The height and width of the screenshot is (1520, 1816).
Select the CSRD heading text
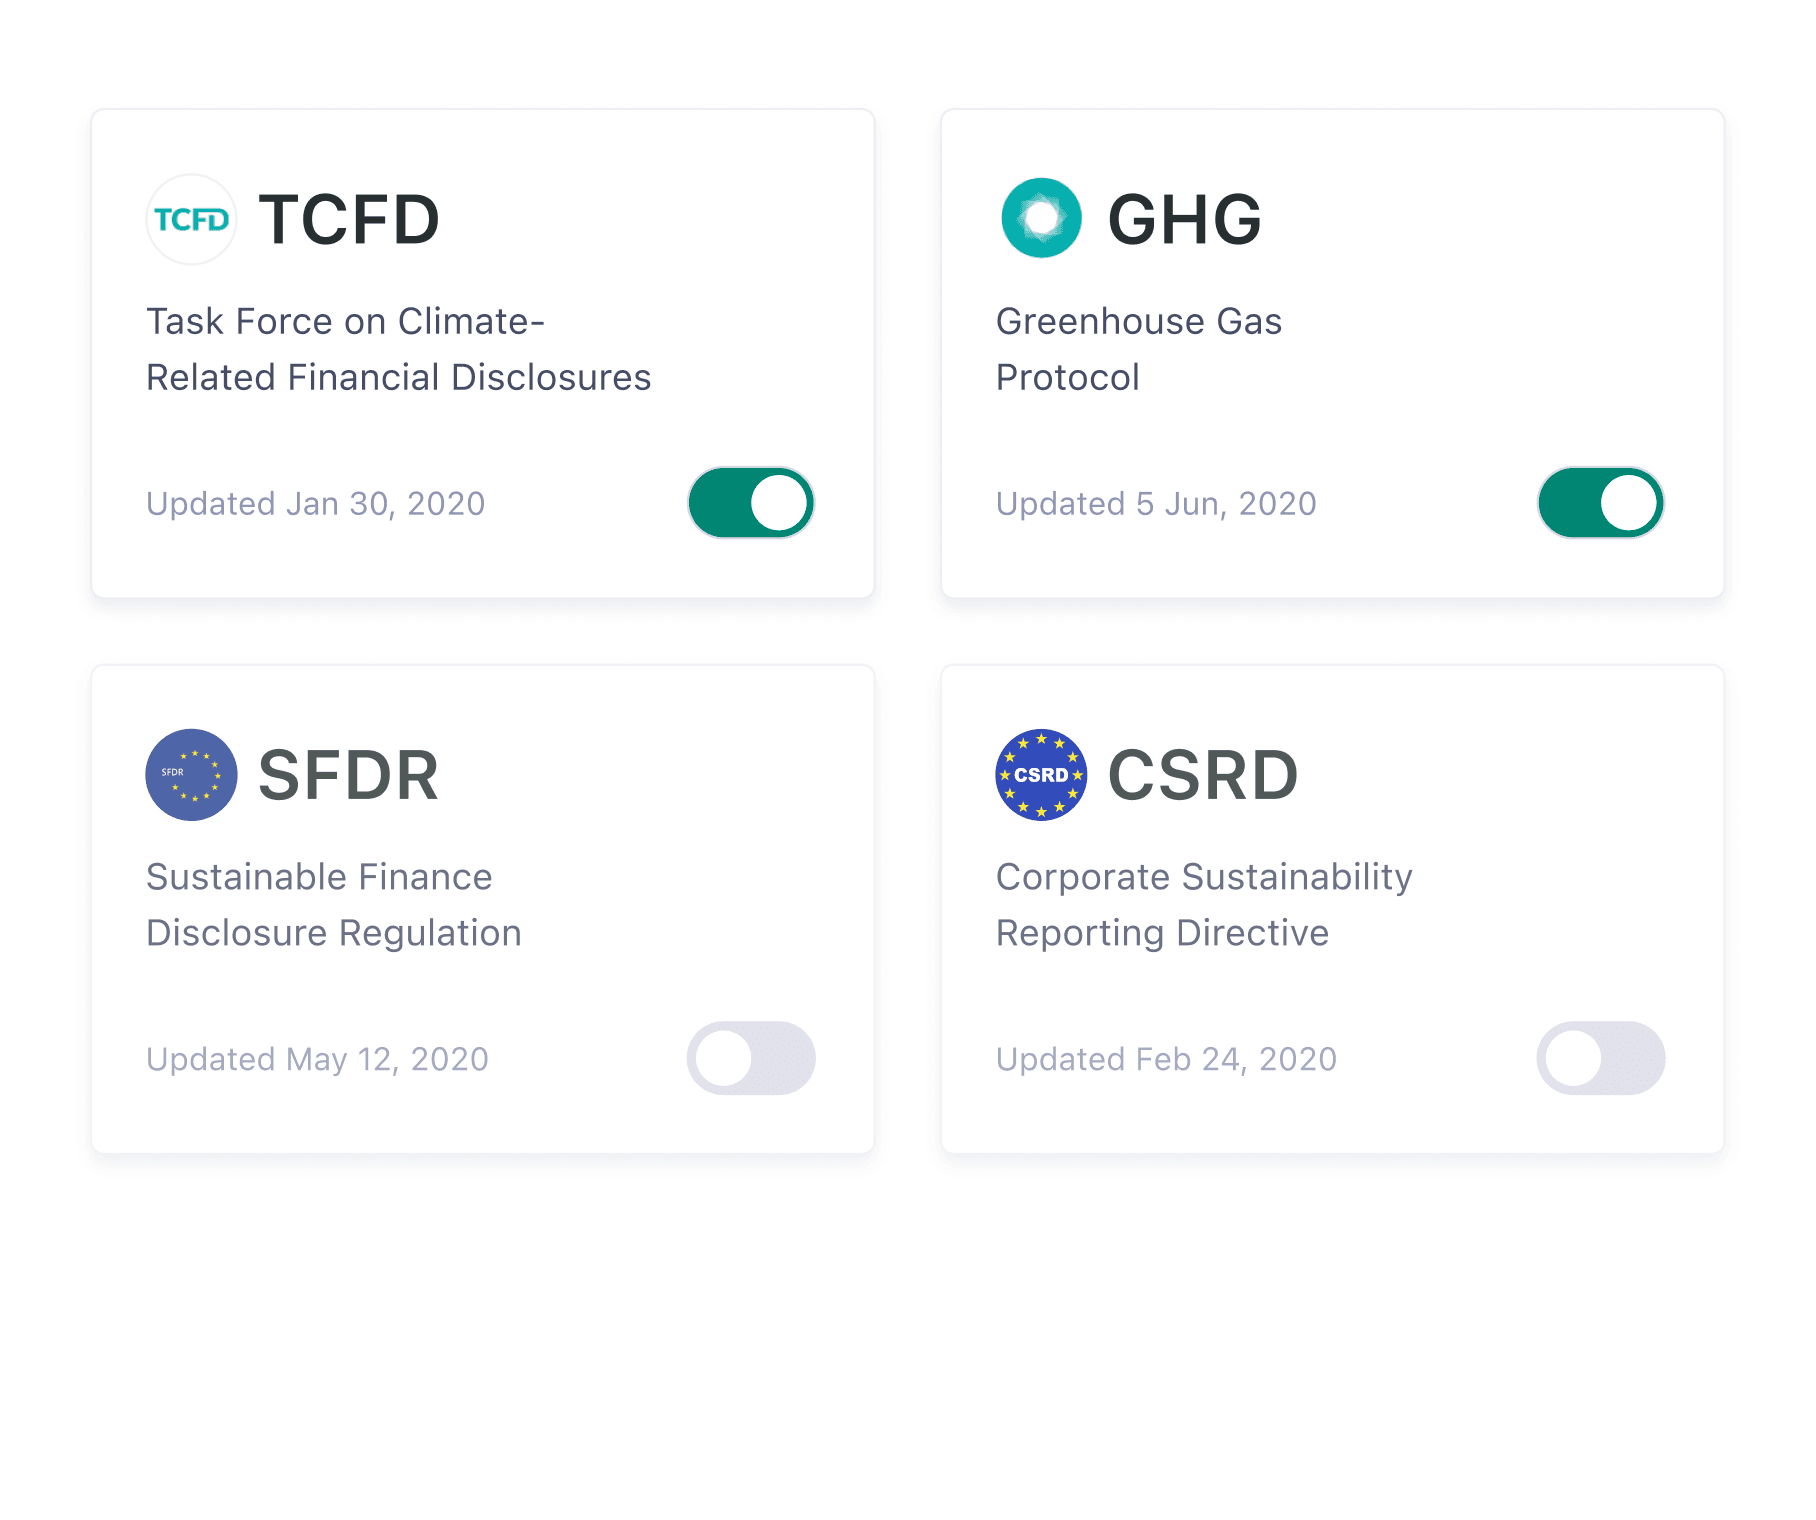(x=1203, y=776)
